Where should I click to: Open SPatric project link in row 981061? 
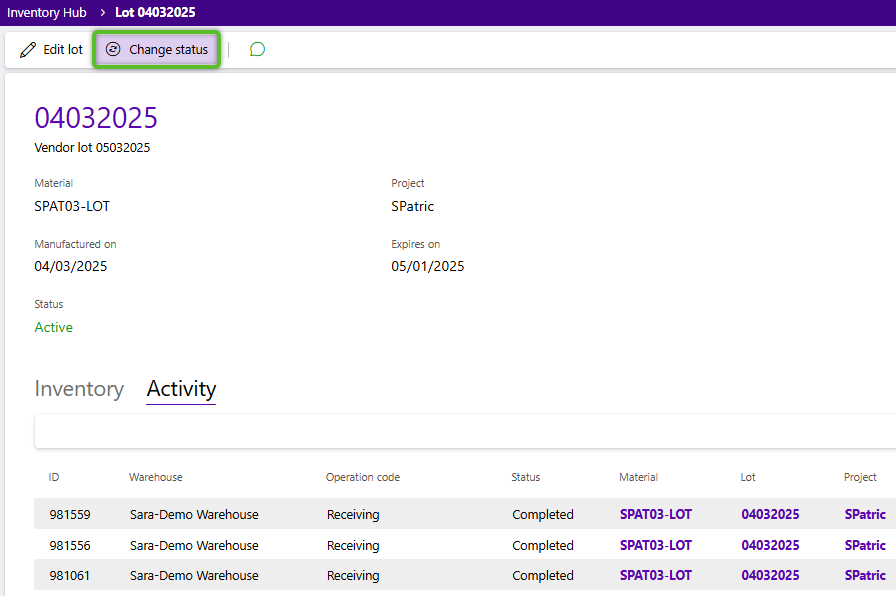(865, 575)
